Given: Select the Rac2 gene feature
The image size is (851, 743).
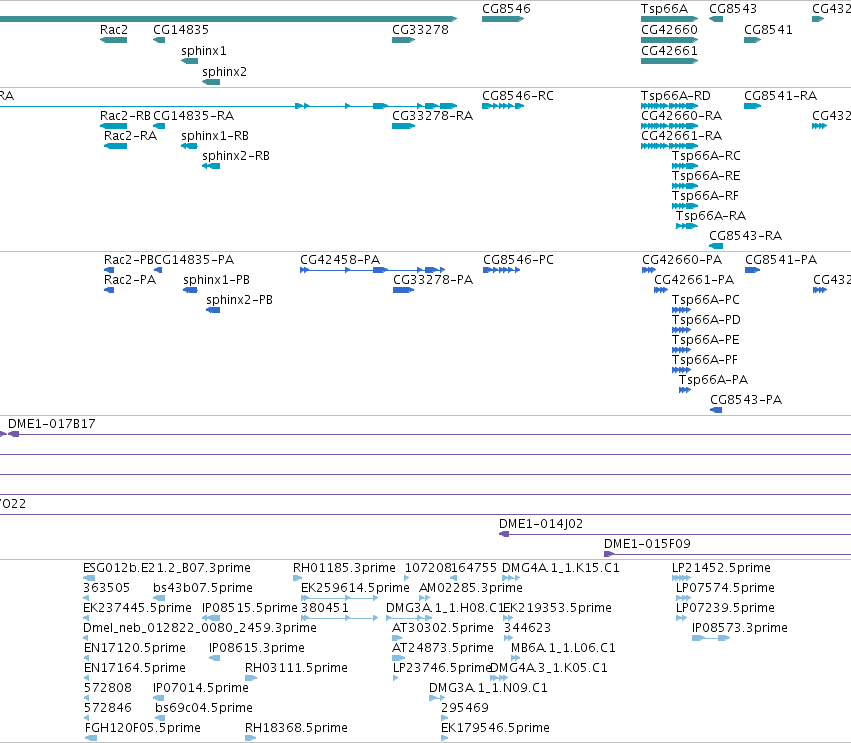Looking at the screenshot, I should [113, 40].
